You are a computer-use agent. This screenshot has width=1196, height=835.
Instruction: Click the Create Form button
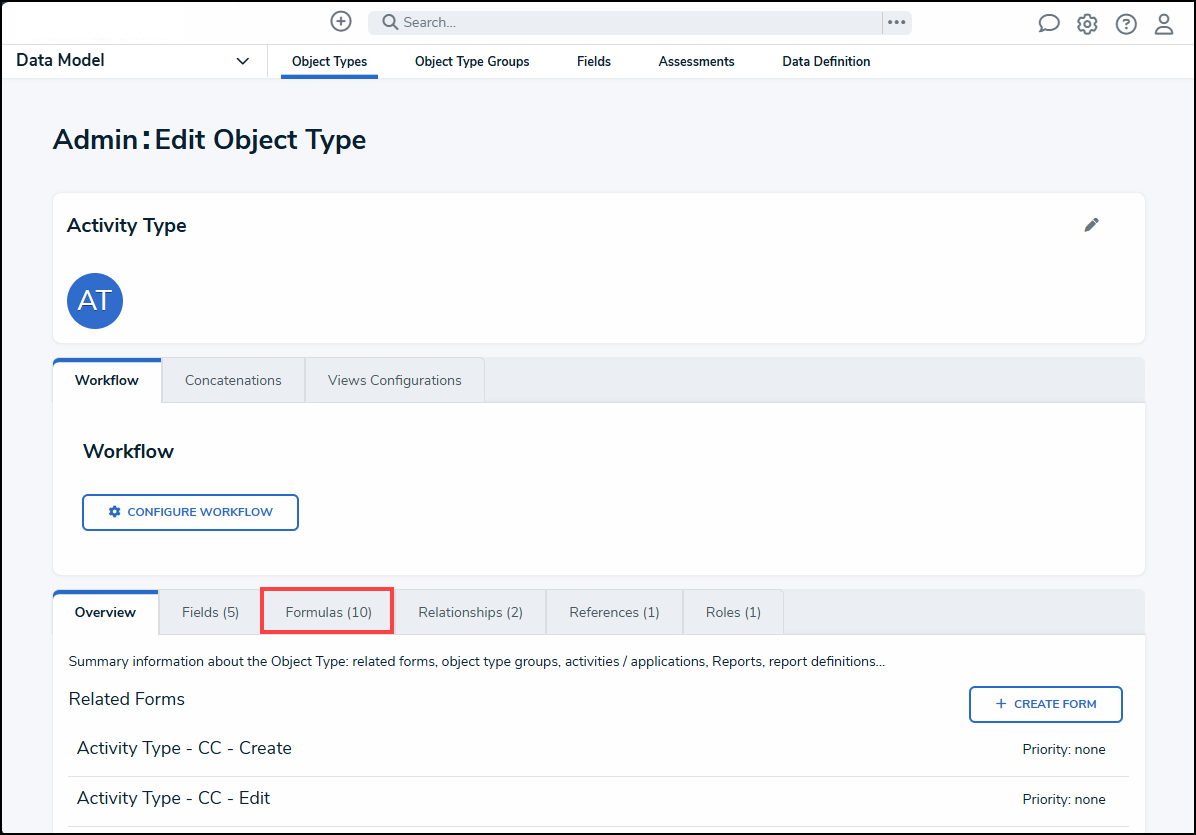(1045, 704)
